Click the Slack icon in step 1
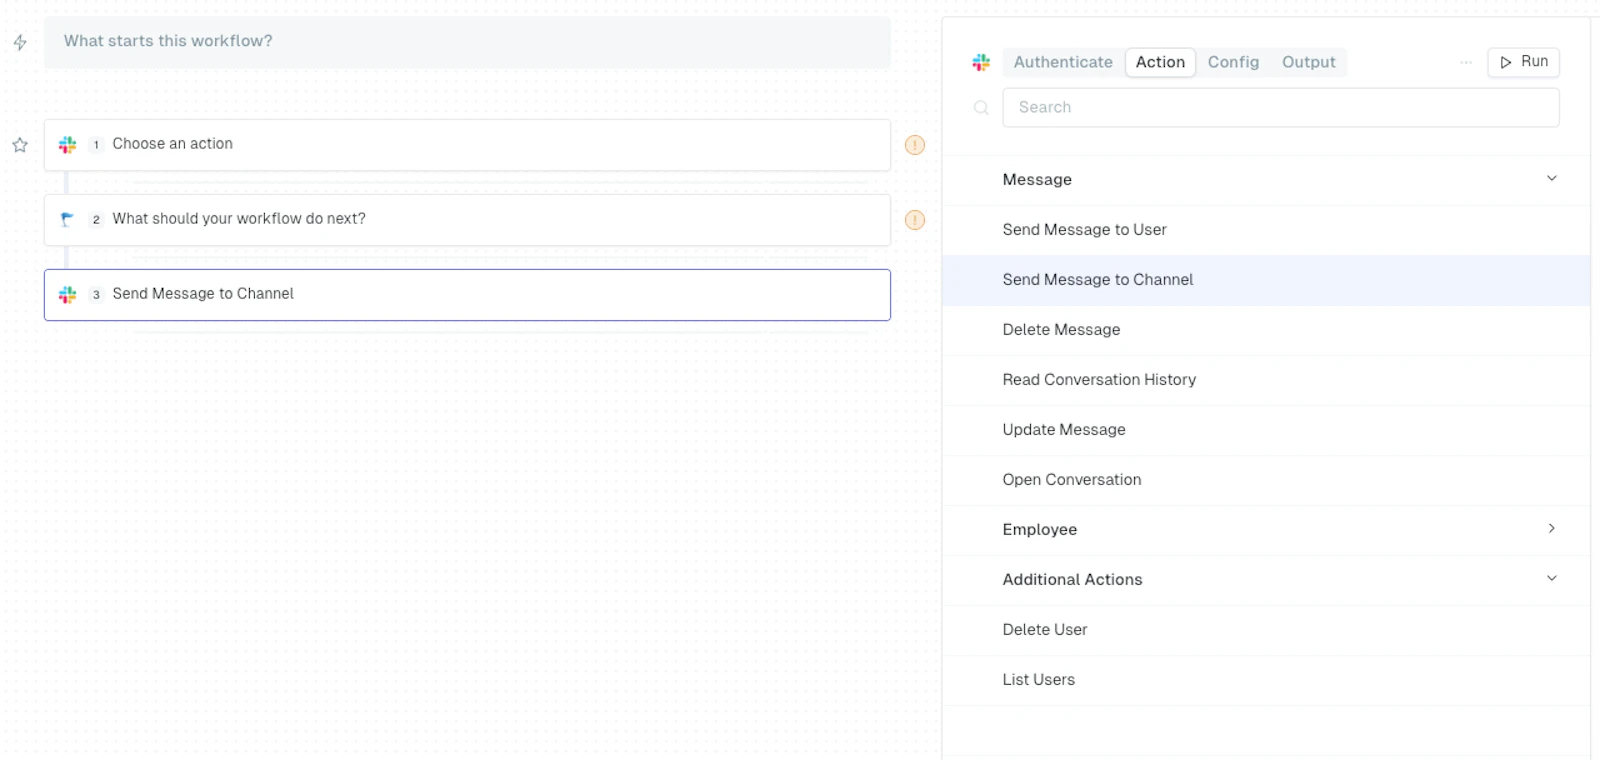This screenshot has width=1600, height=760. 67,145
